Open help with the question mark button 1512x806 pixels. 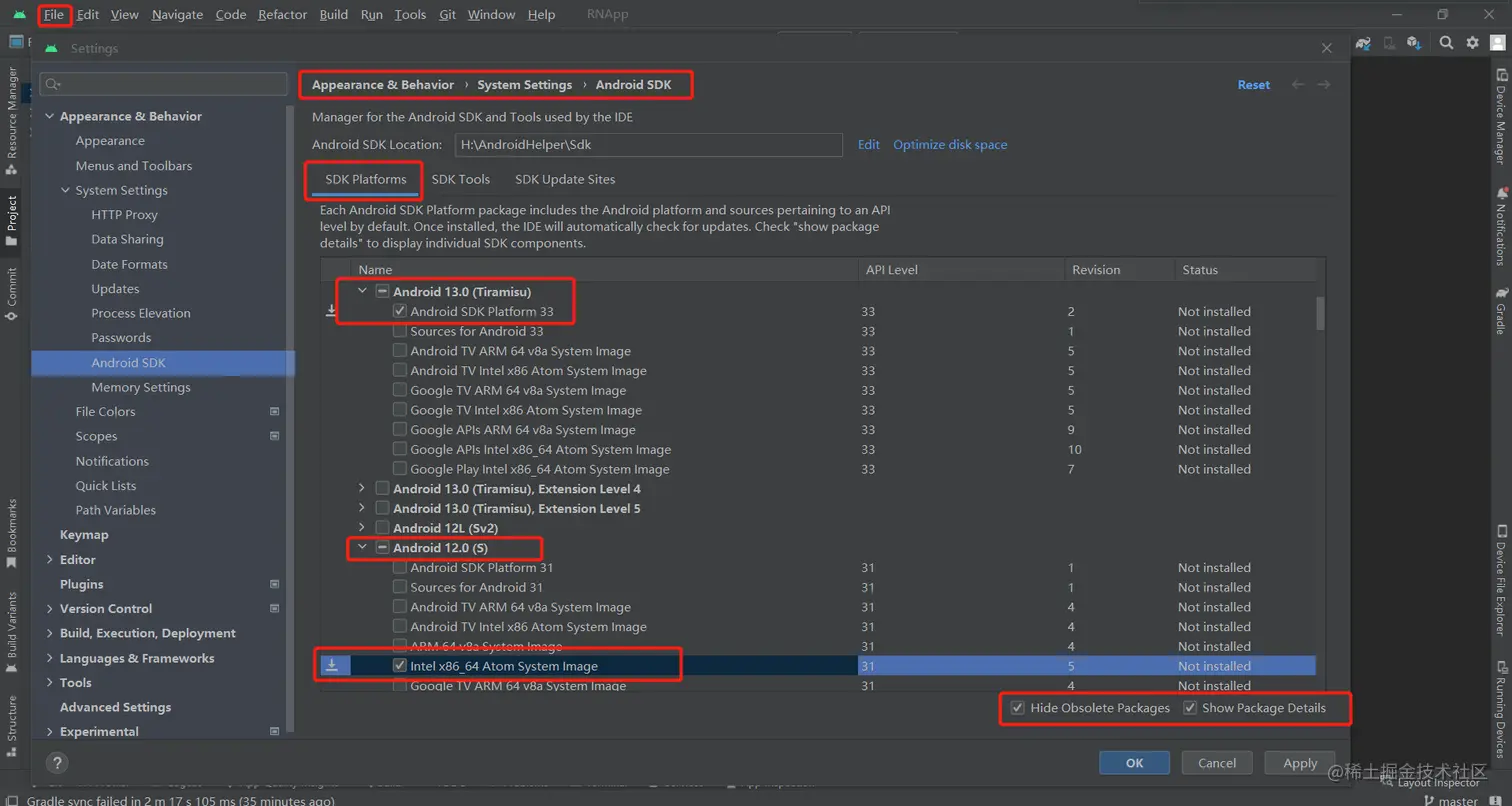click(x=56, y=762)
